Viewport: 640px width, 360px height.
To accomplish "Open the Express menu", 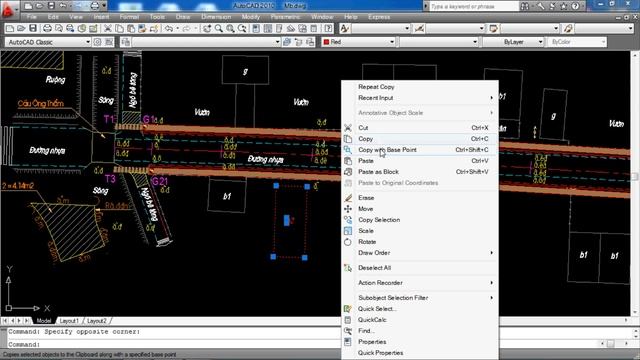I will [x=379, y=17].
